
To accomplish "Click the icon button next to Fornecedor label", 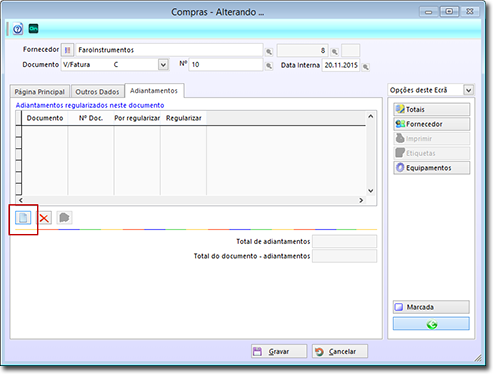I will click(x=68, y=50).
